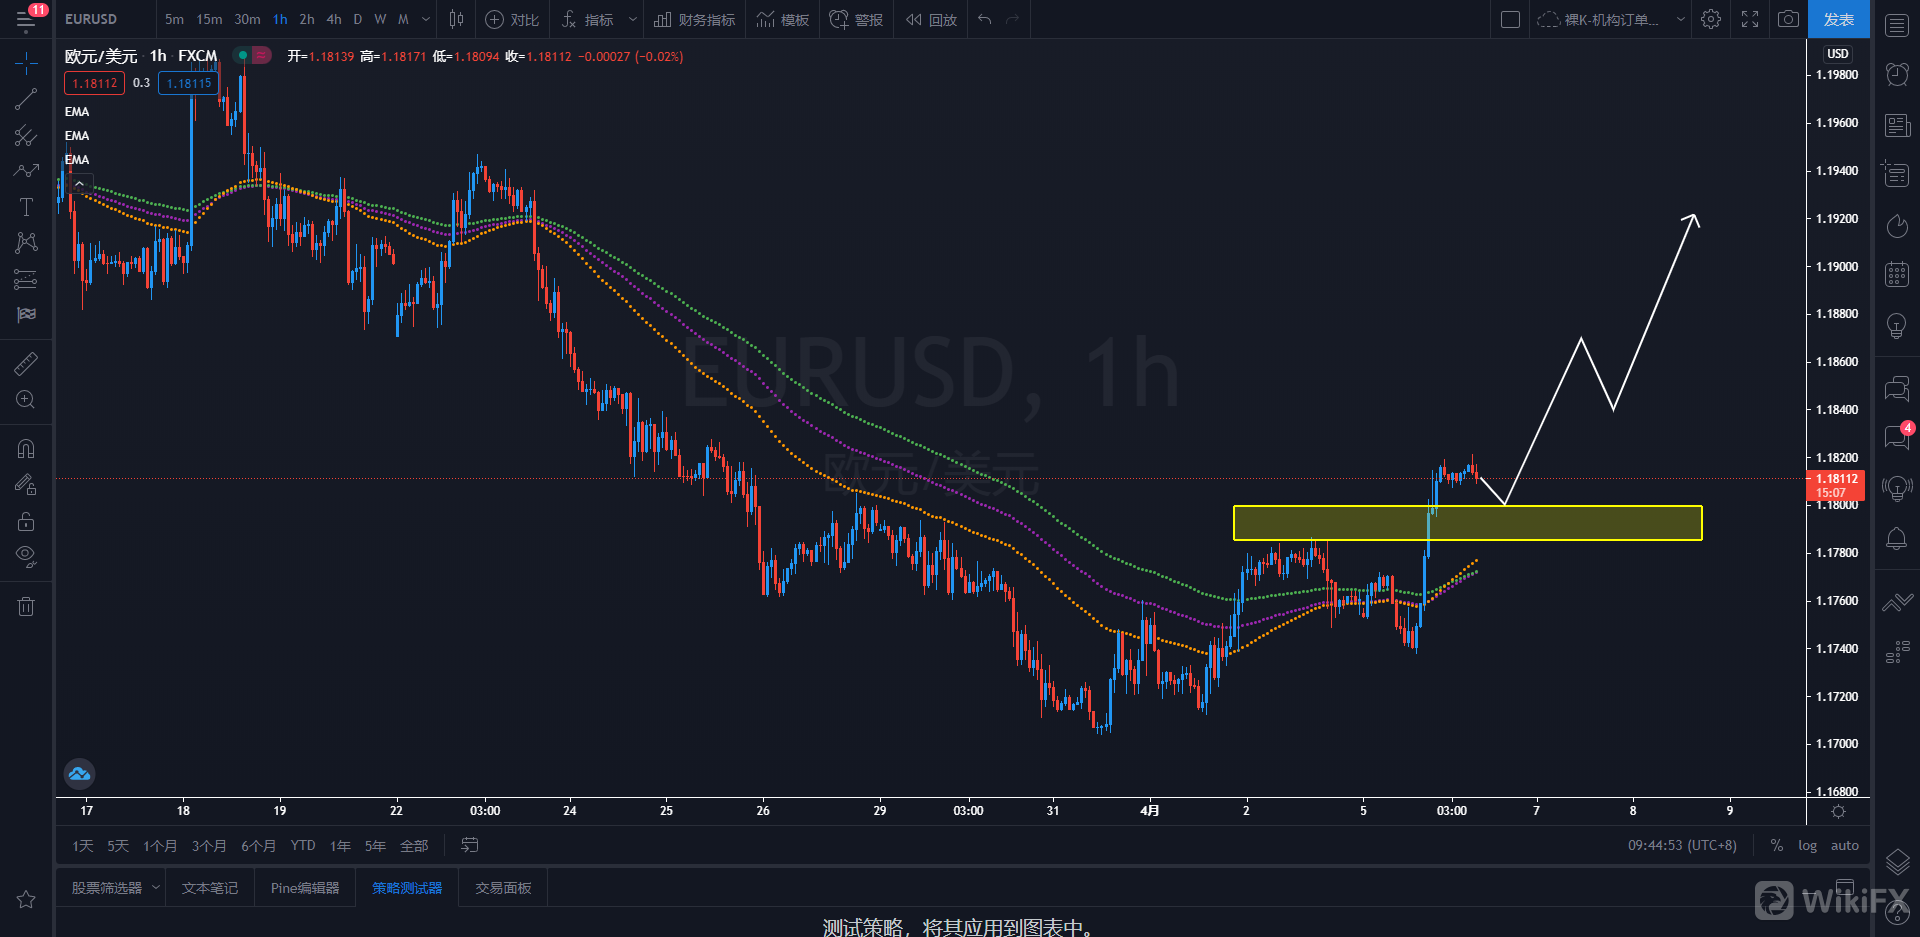
Task: Create a new price alert
Action: coord(856,19)
